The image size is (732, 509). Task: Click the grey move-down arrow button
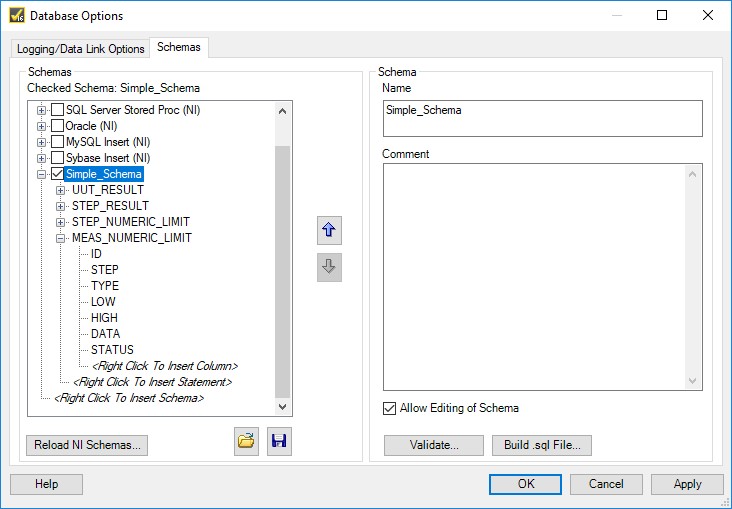tap(329, 267)
